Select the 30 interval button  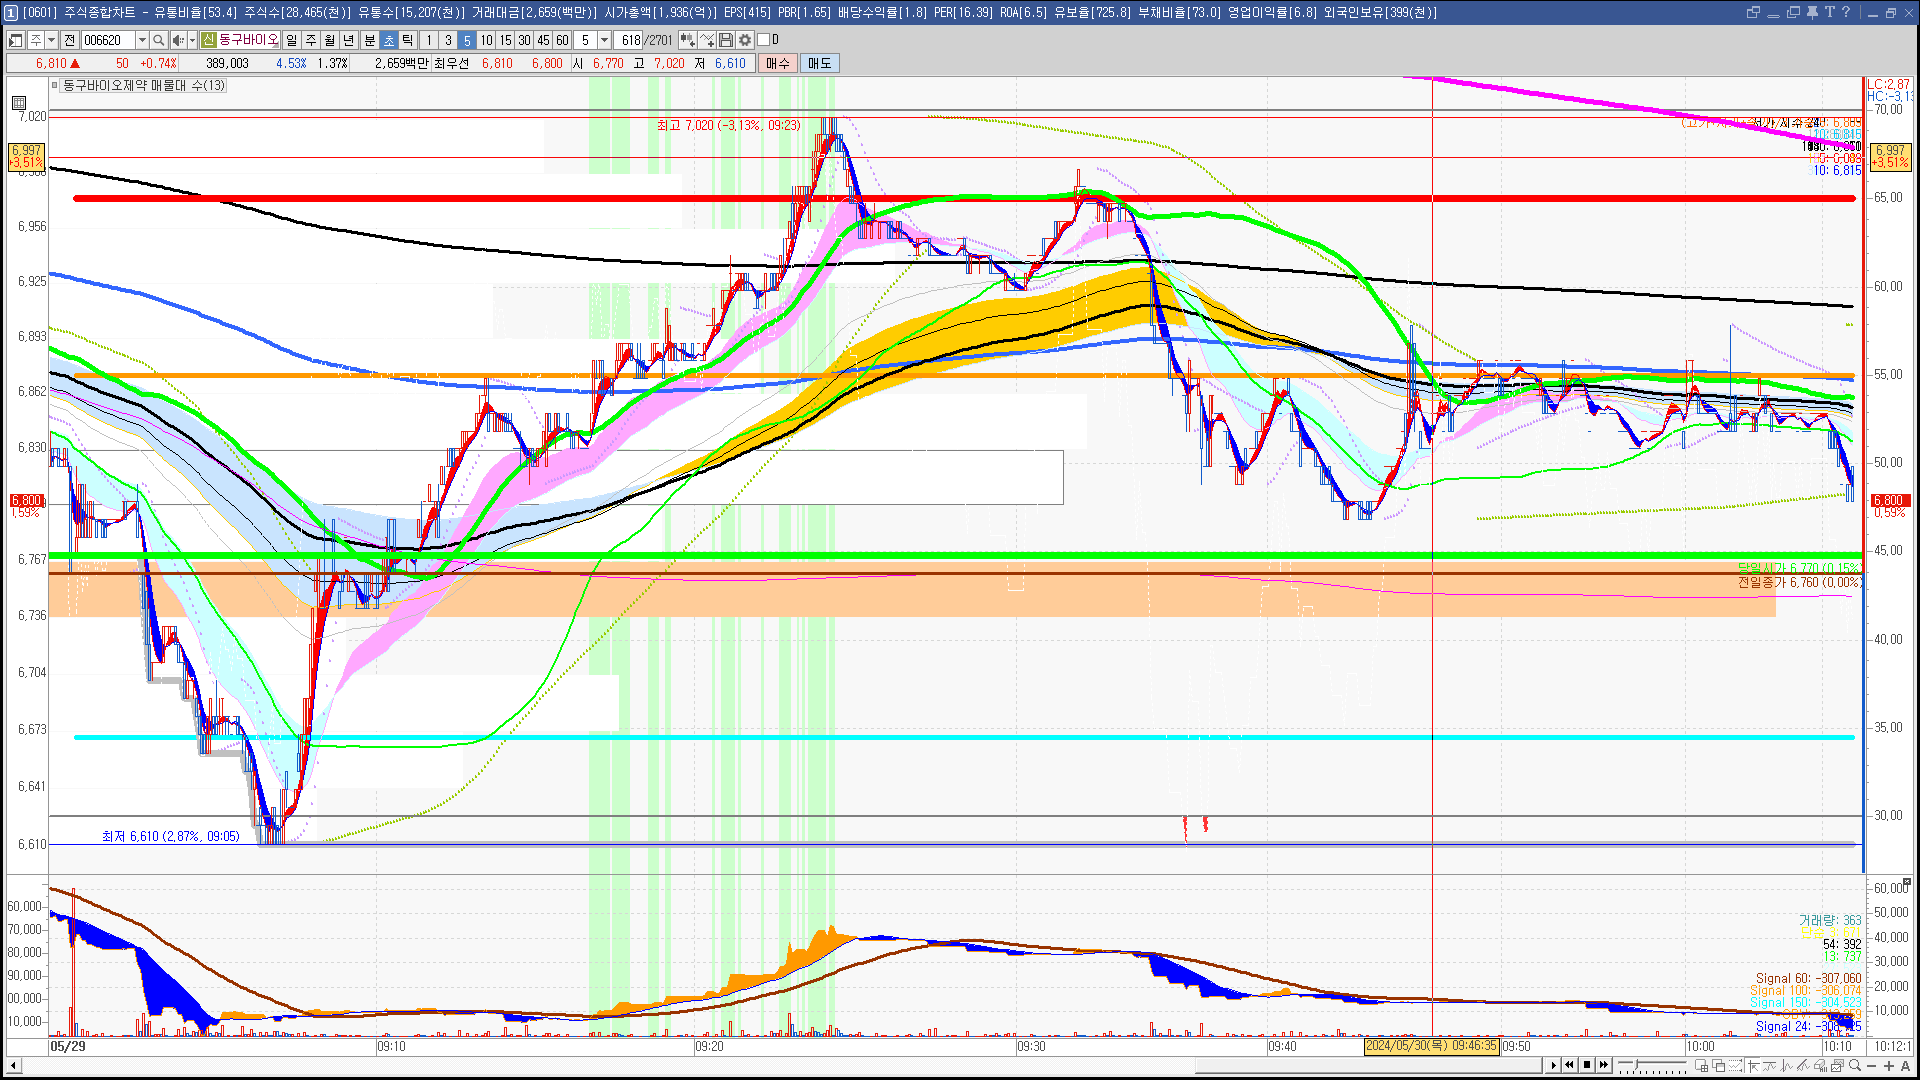click(x=524, y=40)
